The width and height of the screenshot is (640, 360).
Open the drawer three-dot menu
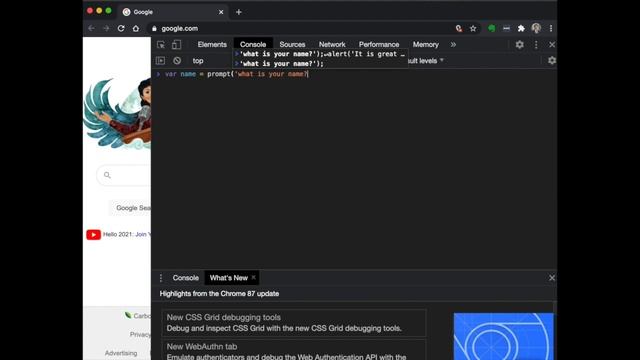(x=161, y=278)
